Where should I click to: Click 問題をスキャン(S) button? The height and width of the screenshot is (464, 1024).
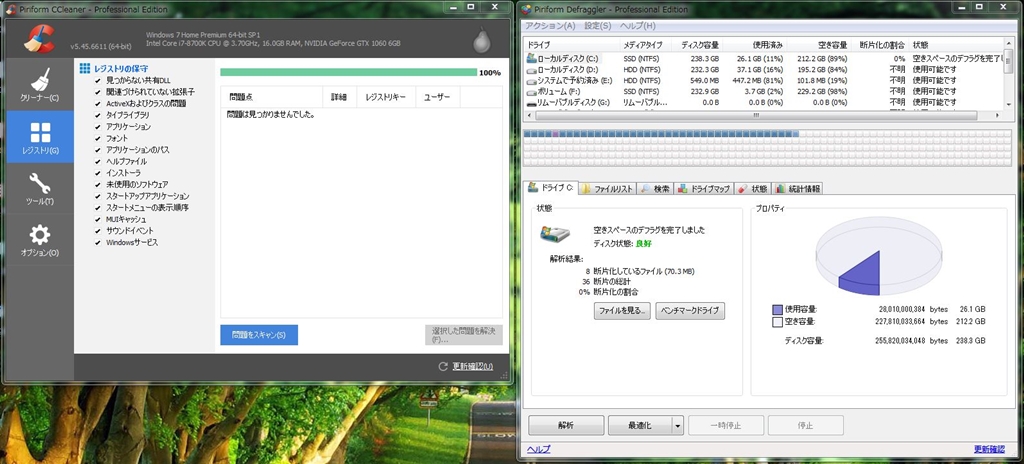tap(259, 335)
